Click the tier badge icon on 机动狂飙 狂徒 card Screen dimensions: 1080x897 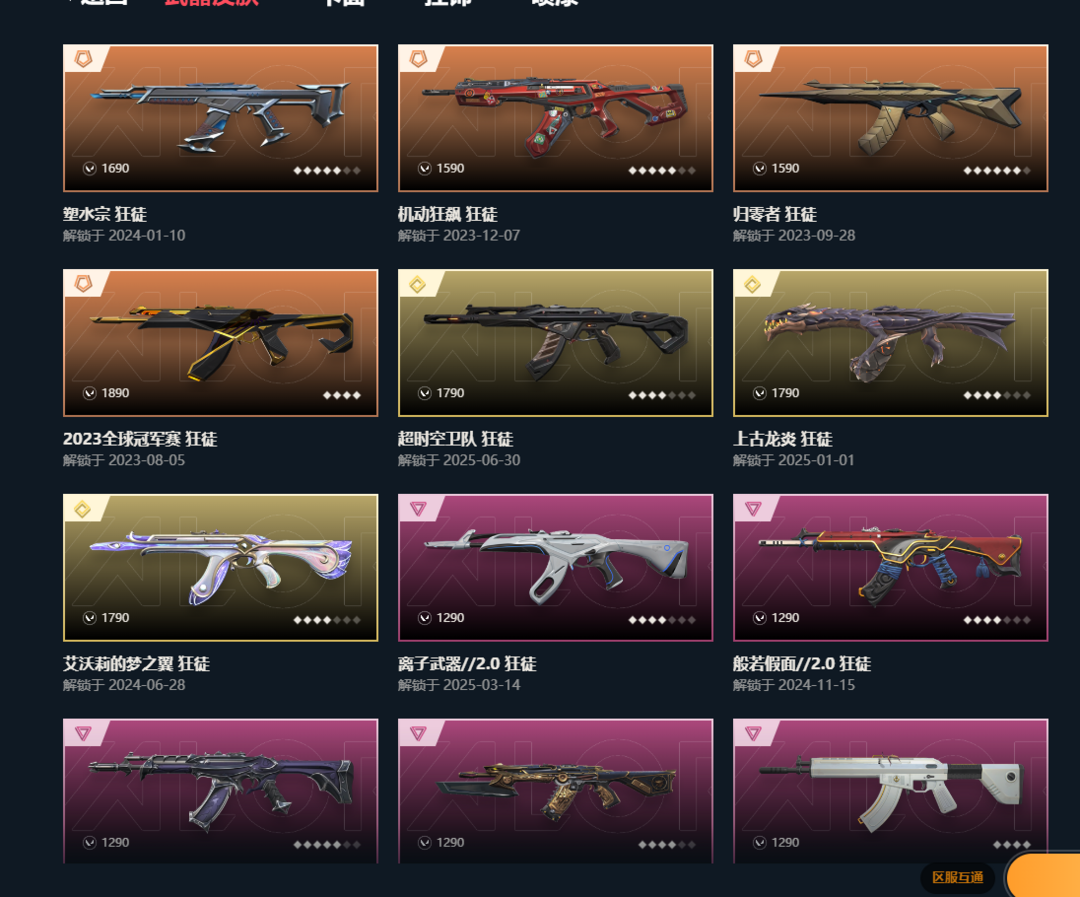(x=418, y=59)
